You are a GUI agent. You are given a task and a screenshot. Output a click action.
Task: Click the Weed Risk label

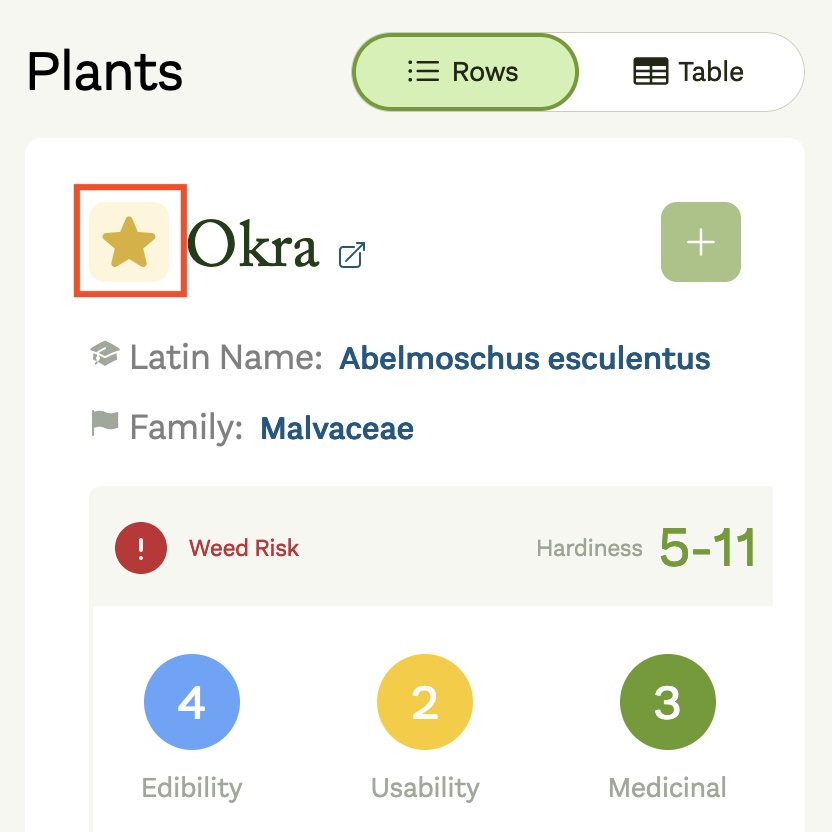click(x=244, y=548)
